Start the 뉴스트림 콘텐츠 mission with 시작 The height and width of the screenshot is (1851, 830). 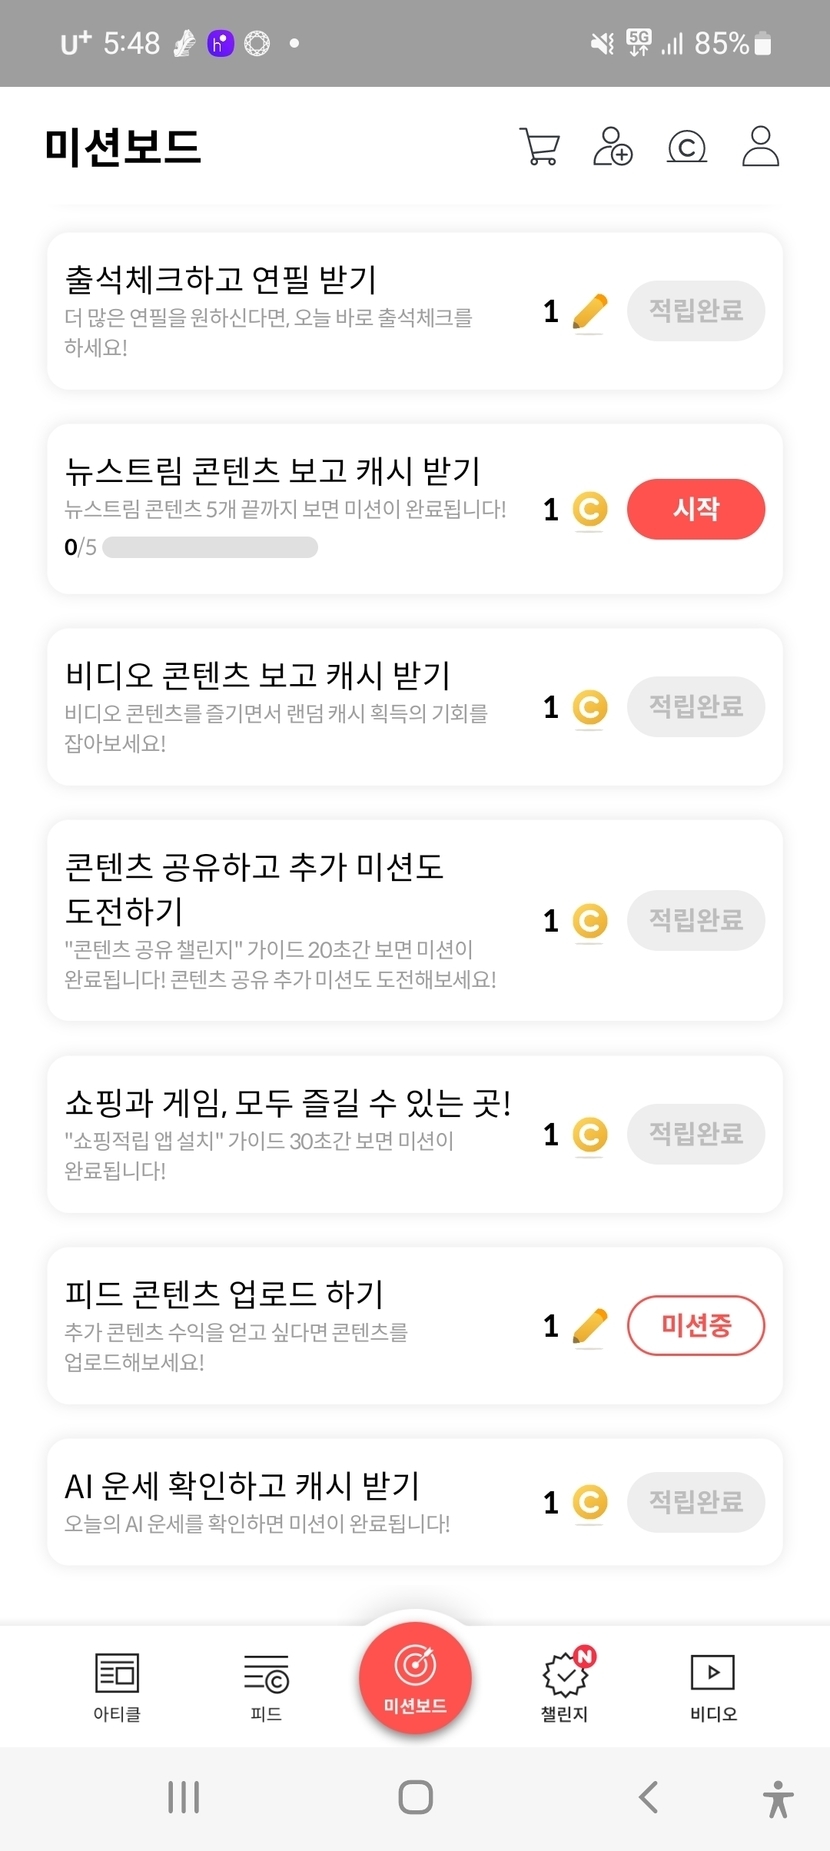(x=696, y=509)
